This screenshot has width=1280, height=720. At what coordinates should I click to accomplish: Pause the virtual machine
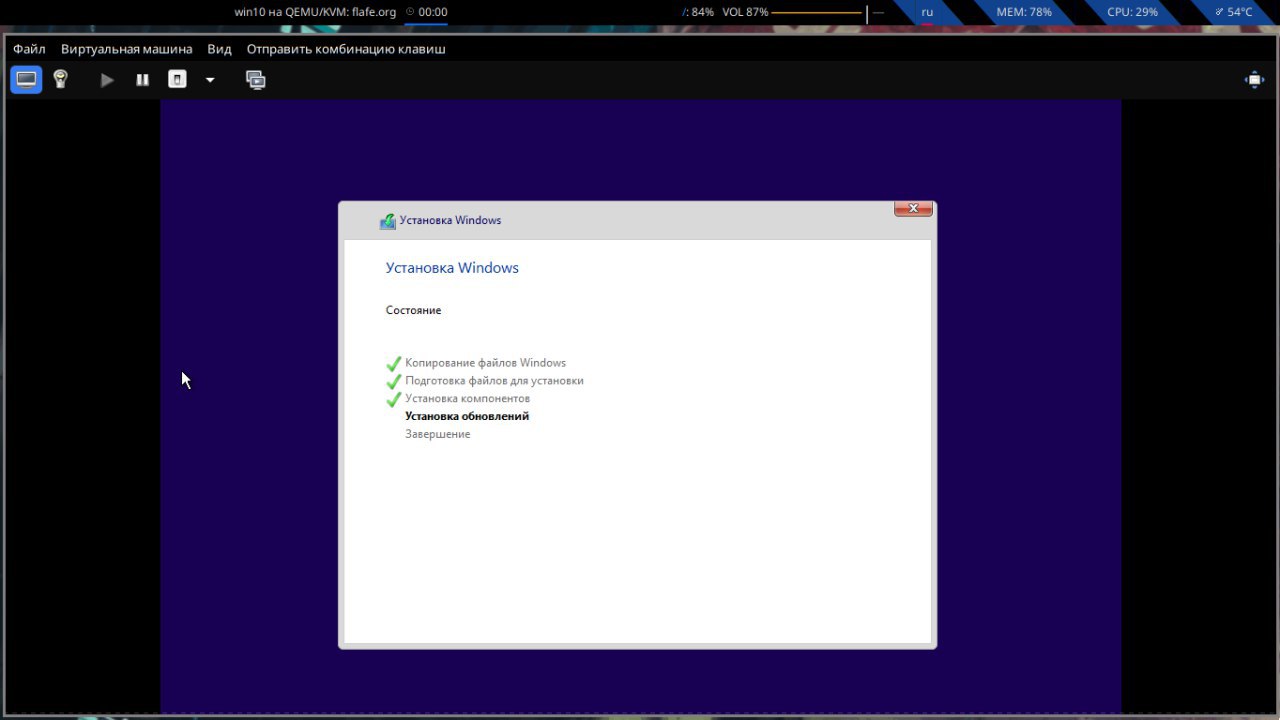(x=143, y=80)
